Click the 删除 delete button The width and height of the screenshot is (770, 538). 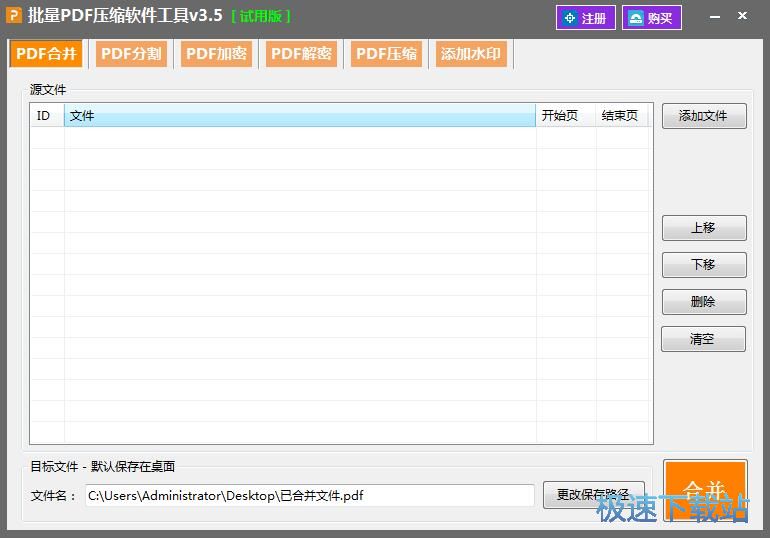tap(704, 302)
